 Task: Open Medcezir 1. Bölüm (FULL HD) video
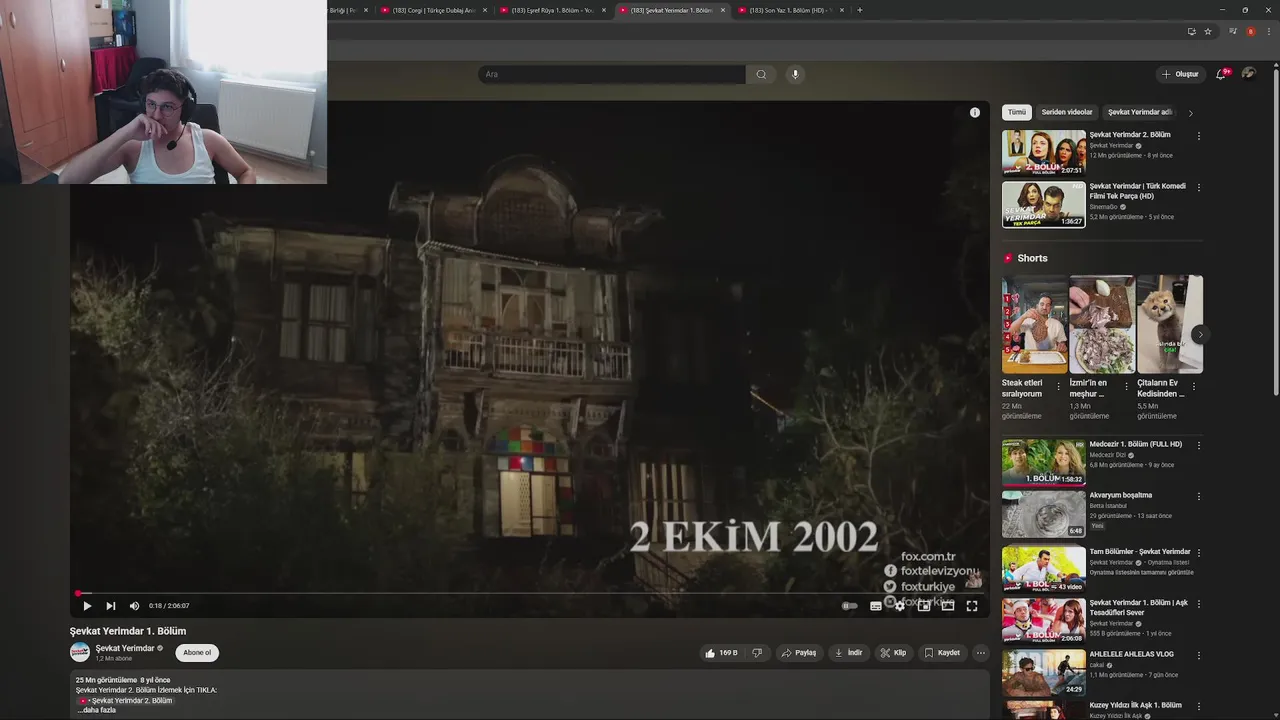click(x=1044, y=462)
